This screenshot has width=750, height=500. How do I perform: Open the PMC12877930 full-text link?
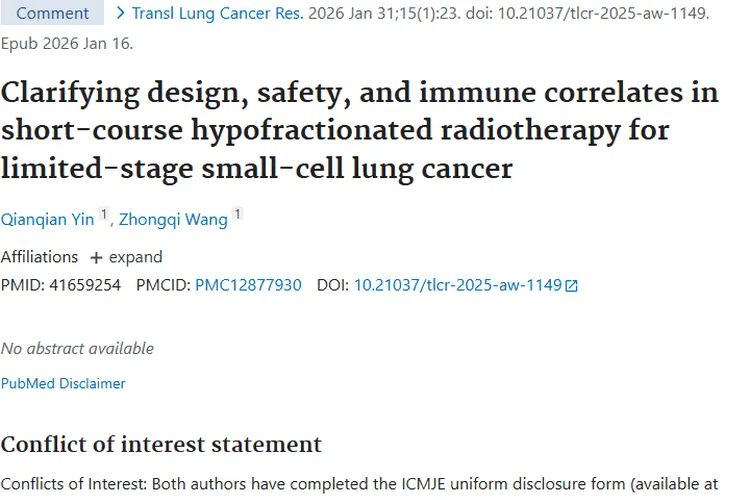pyautogui.click(x=248, y=285)
